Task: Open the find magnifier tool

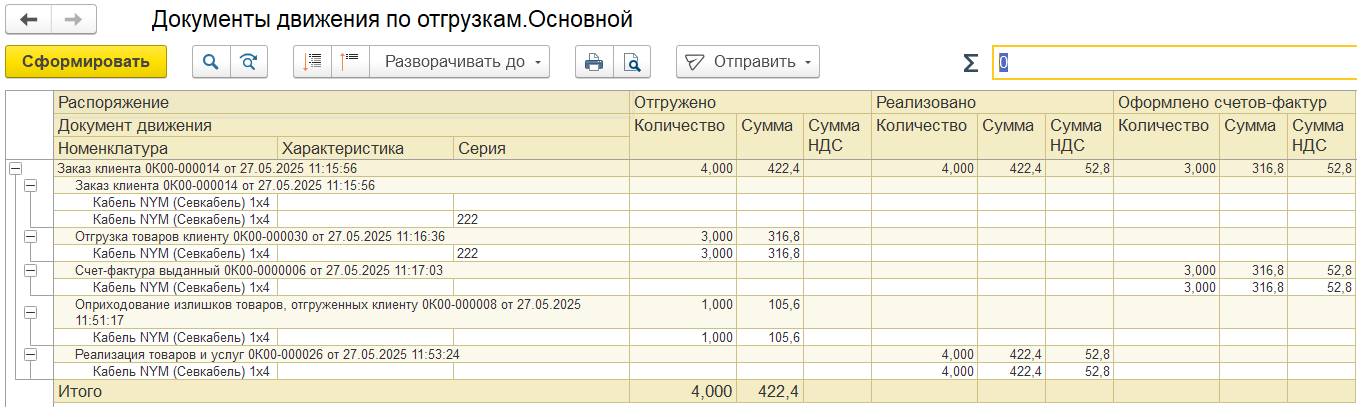Action: click(x=211, y=62)
